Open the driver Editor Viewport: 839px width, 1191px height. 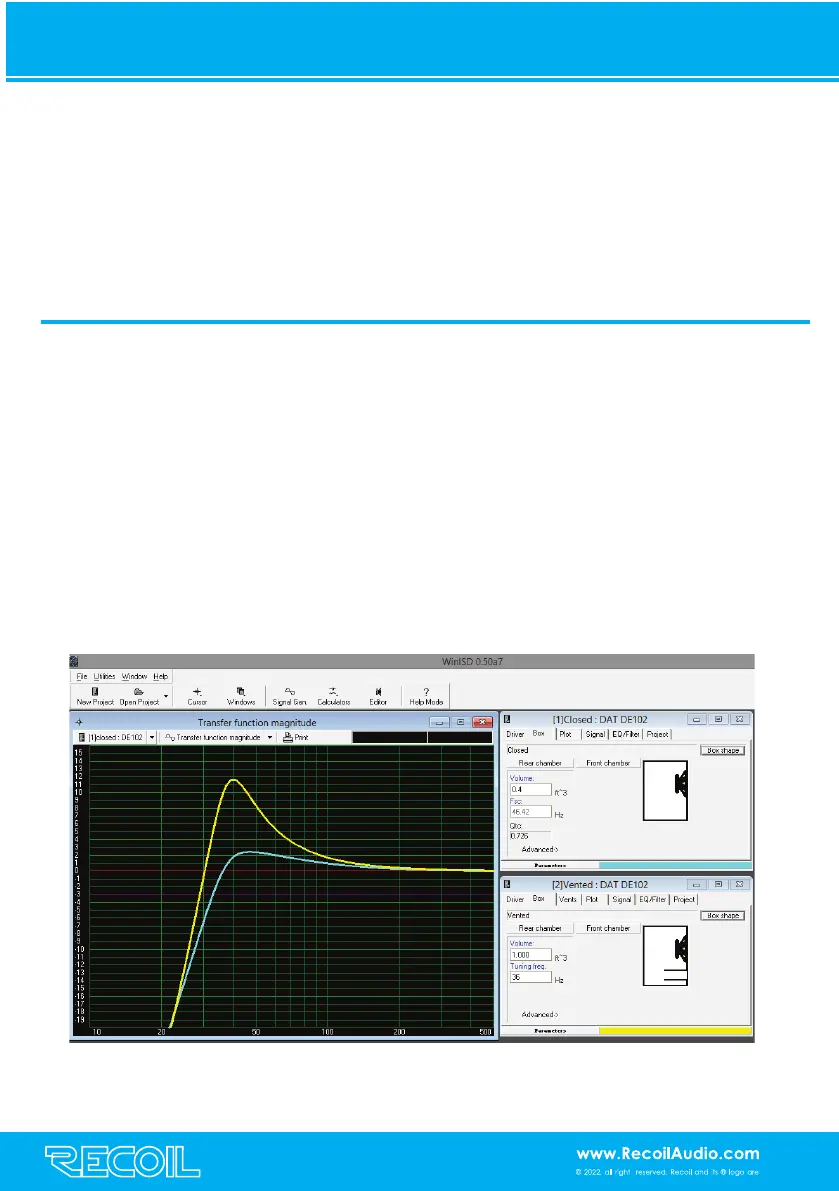click(378, 696)
